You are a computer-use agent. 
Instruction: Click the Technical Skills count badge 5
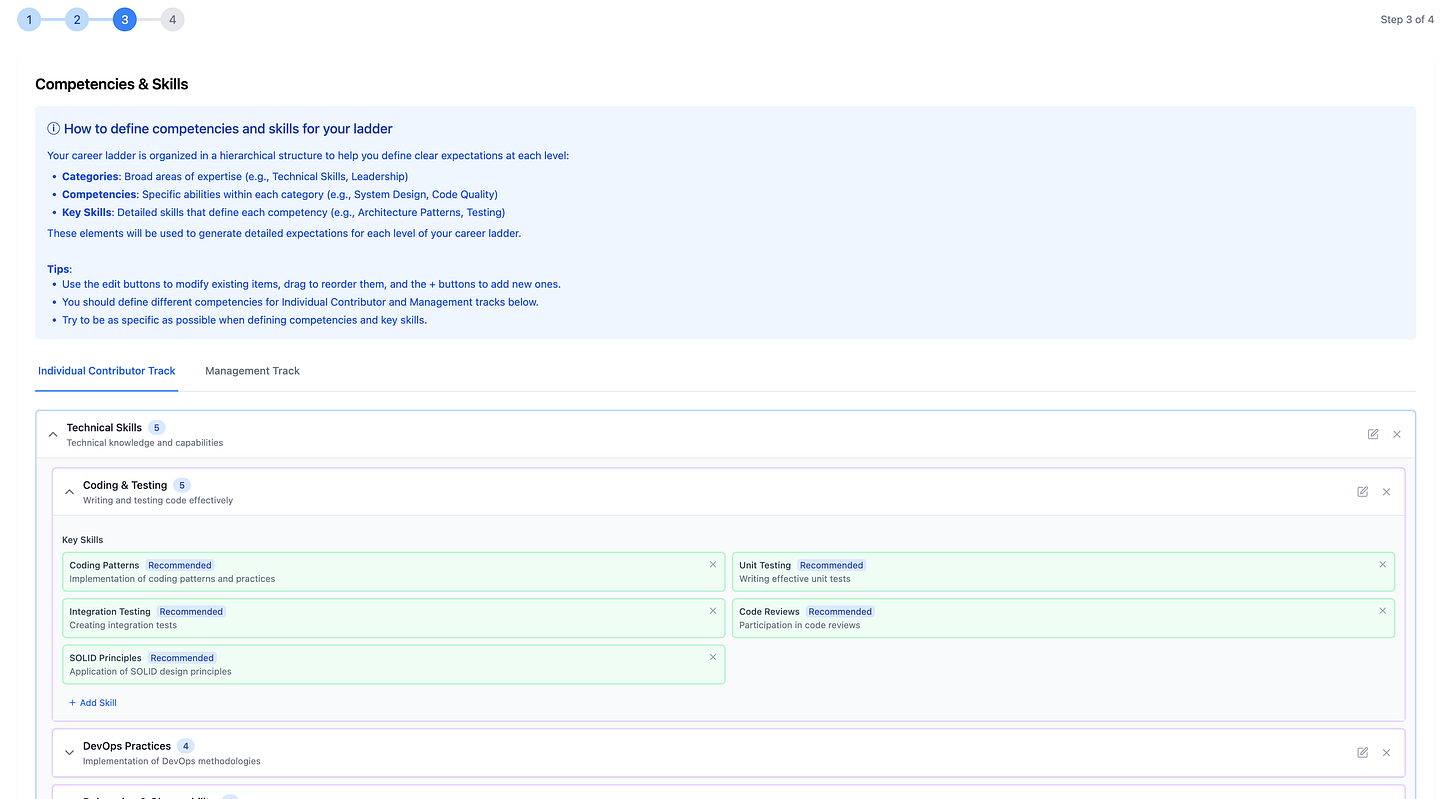pos(157,428)
